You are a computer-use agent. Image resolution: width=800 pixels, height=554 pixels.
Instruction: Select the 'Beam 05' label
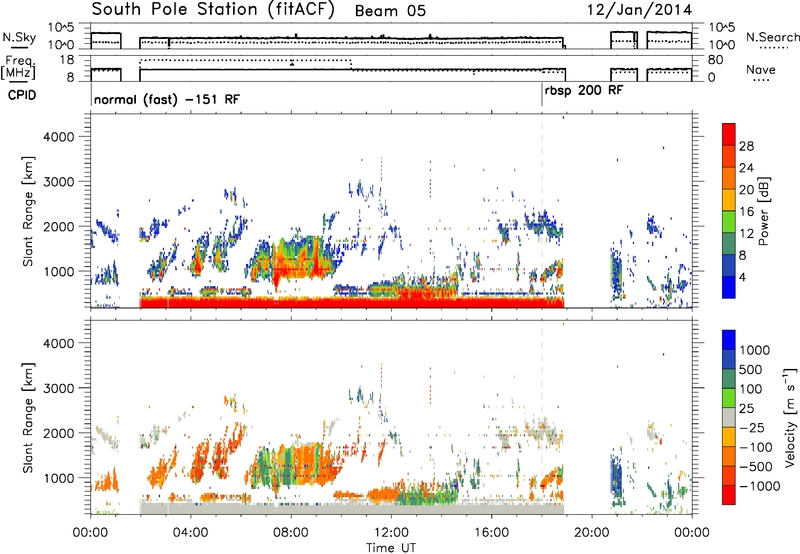pos(390,11)
